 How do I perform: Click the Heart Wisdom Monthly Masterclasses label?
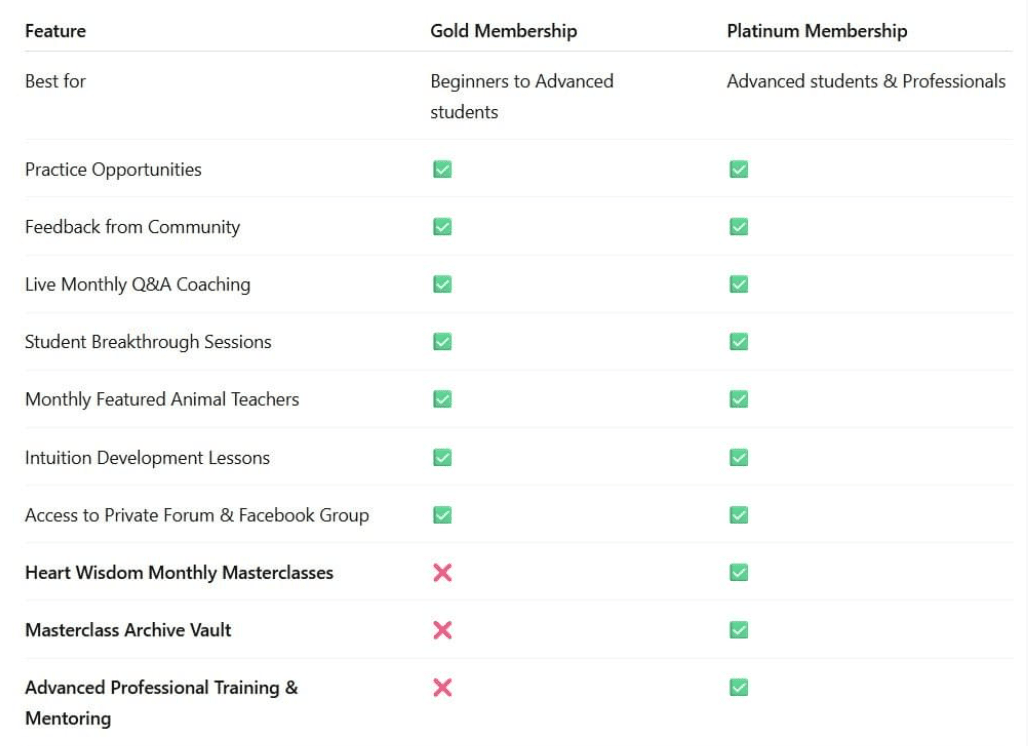[x=179, y=573]
